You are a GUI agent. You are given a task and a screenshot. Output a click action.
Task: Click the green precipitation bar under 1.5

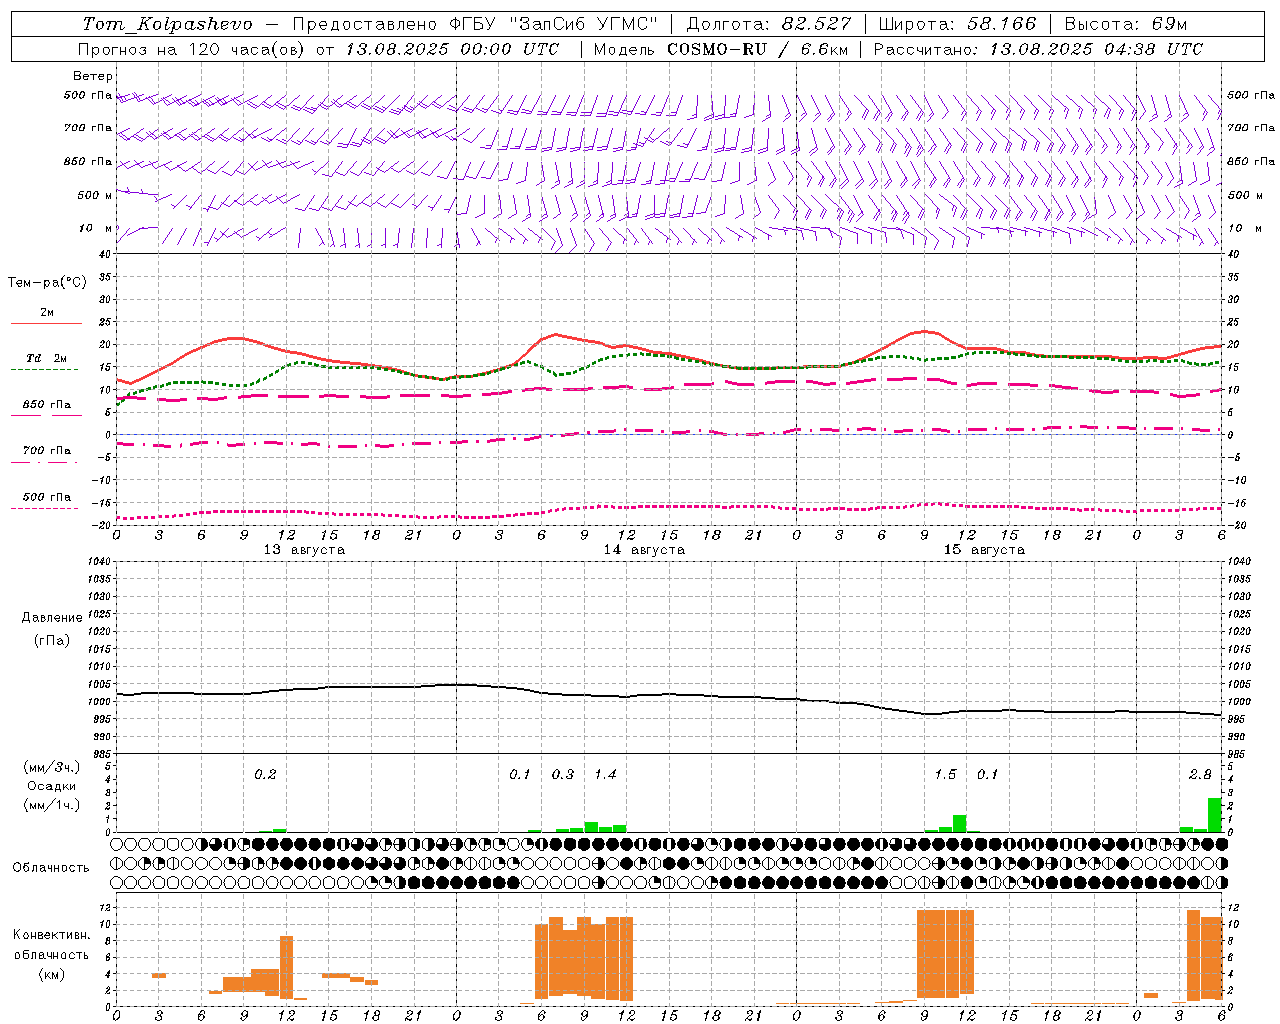[959, 823]
